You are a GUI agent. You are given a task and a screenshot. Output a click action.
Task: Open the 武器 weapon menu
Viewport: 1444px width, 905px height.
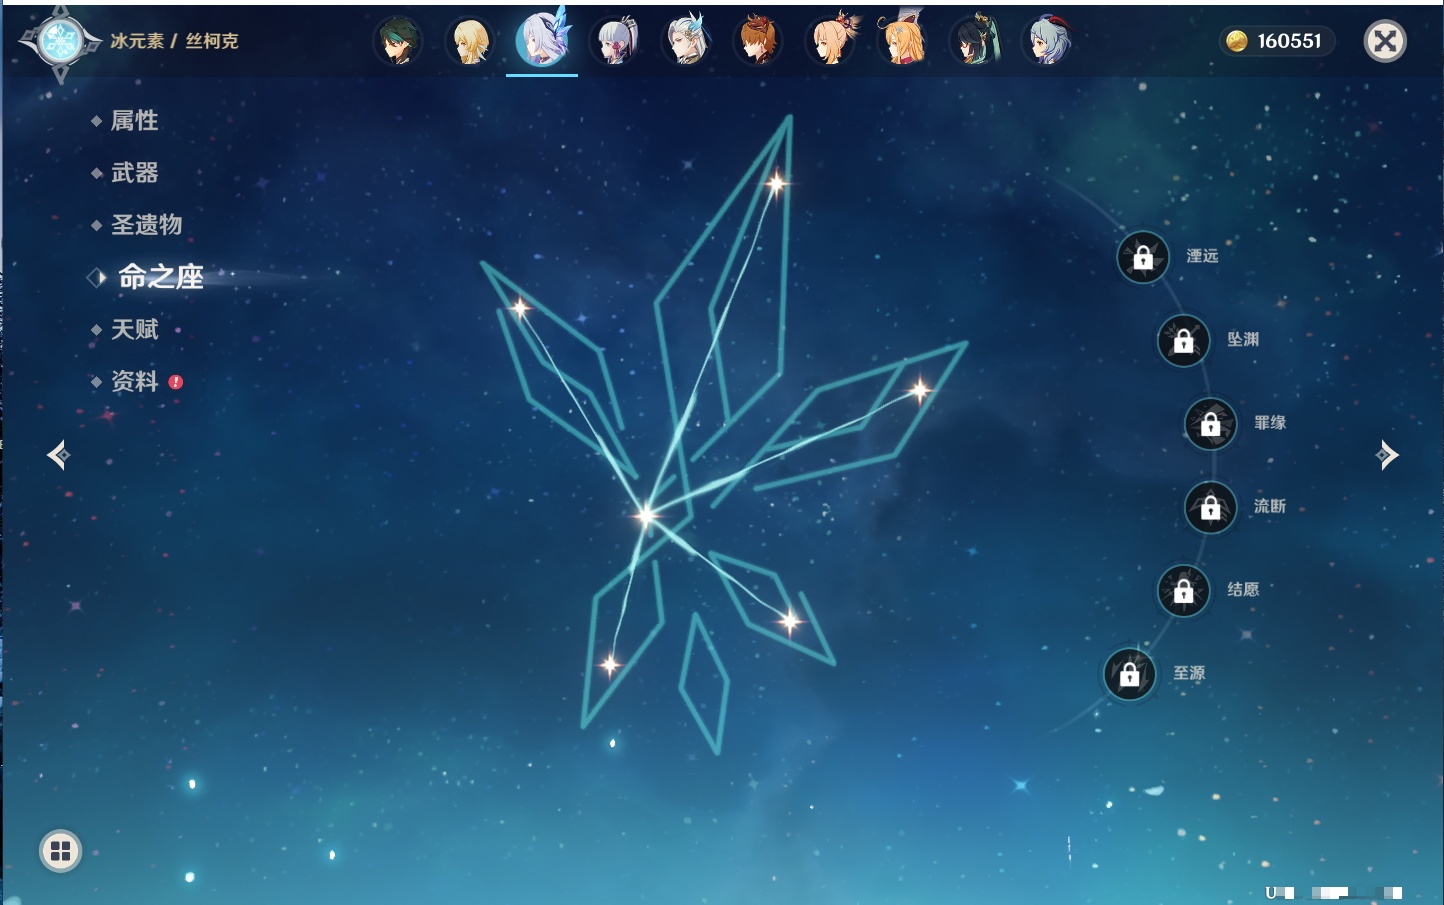(134, 173)
